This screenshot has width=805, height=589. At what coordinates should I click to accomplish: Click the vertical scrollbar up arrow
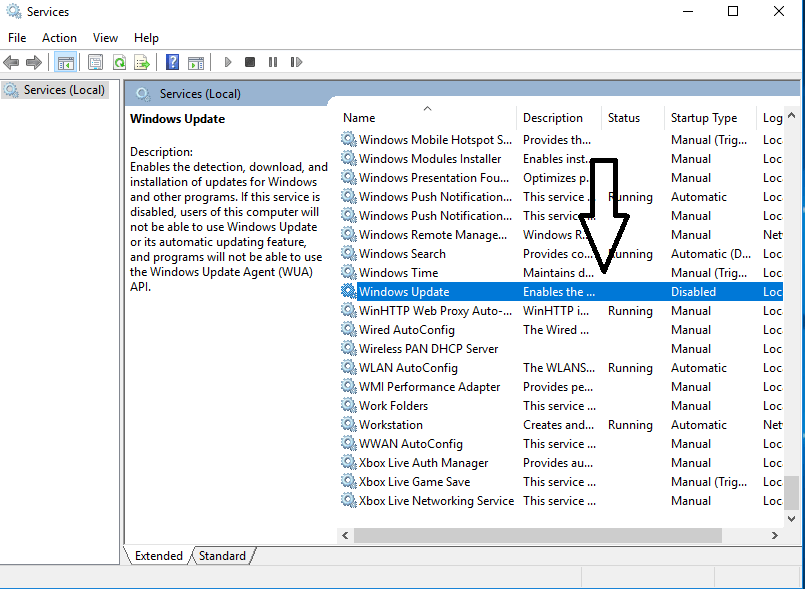[792, 116]
